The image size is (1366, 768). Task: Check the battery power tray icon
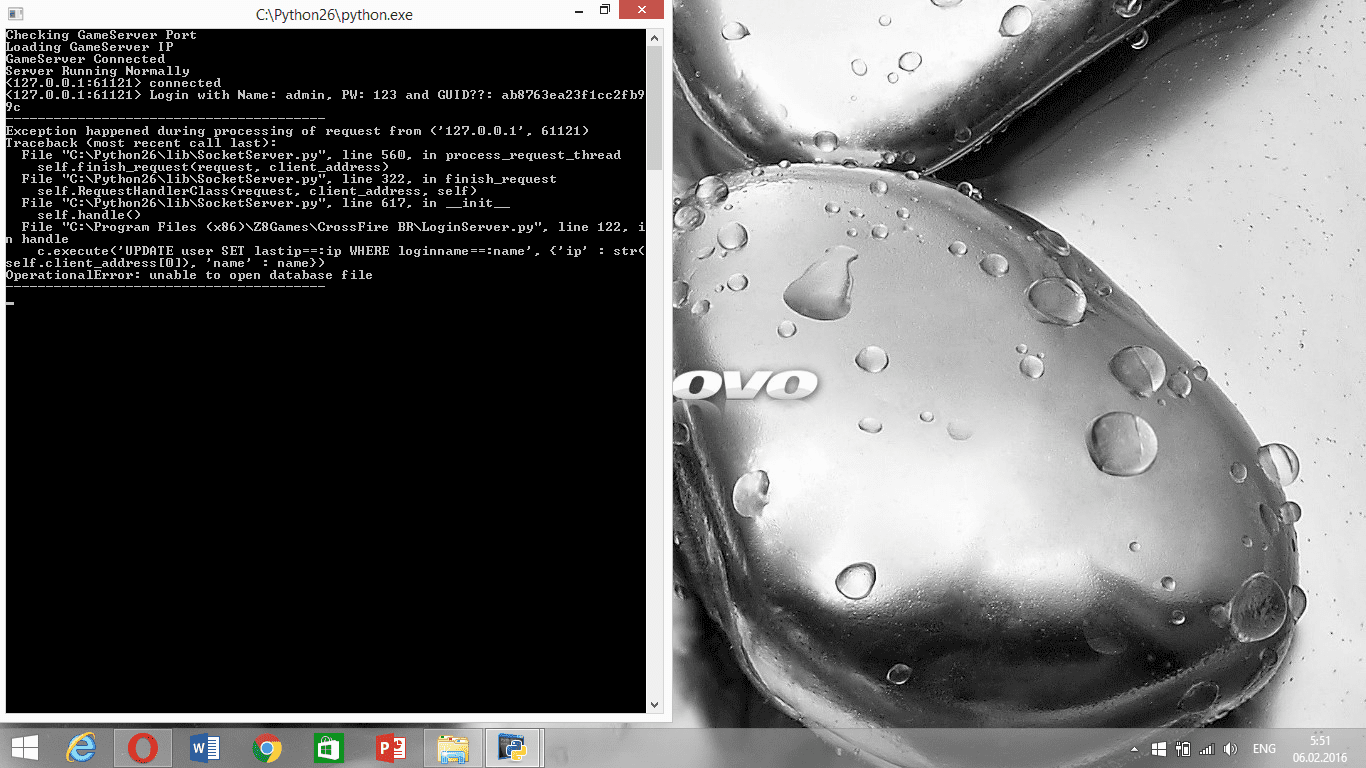click(x=1183, y=749)
